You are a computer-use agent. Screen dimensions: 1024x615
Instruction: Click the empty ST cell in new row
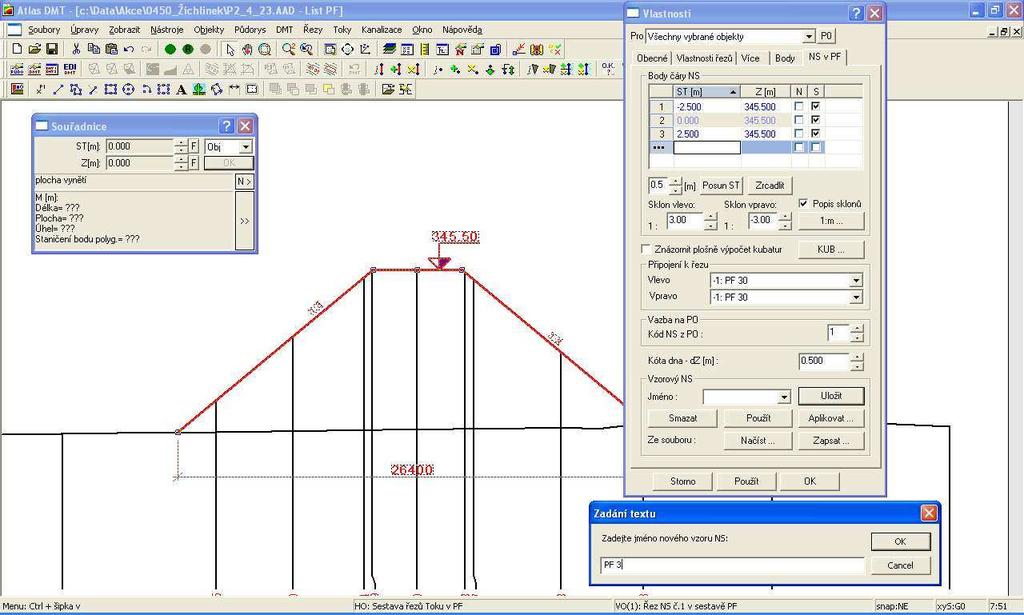click(707, 148)
